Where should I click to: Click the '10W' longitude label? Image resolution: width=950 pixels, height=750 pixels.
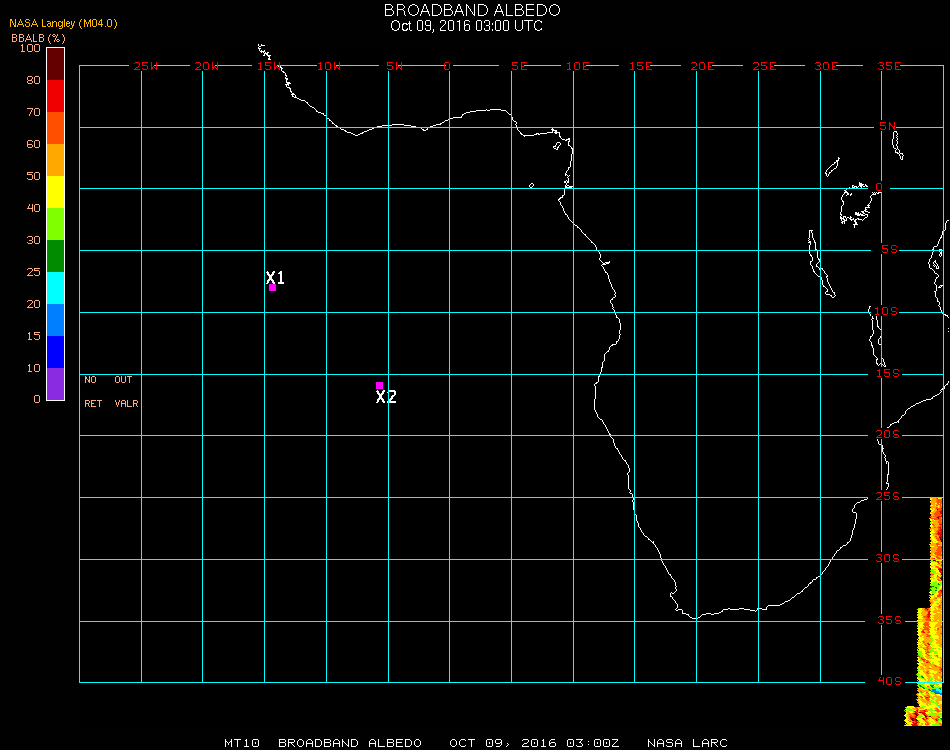(329, 66)
